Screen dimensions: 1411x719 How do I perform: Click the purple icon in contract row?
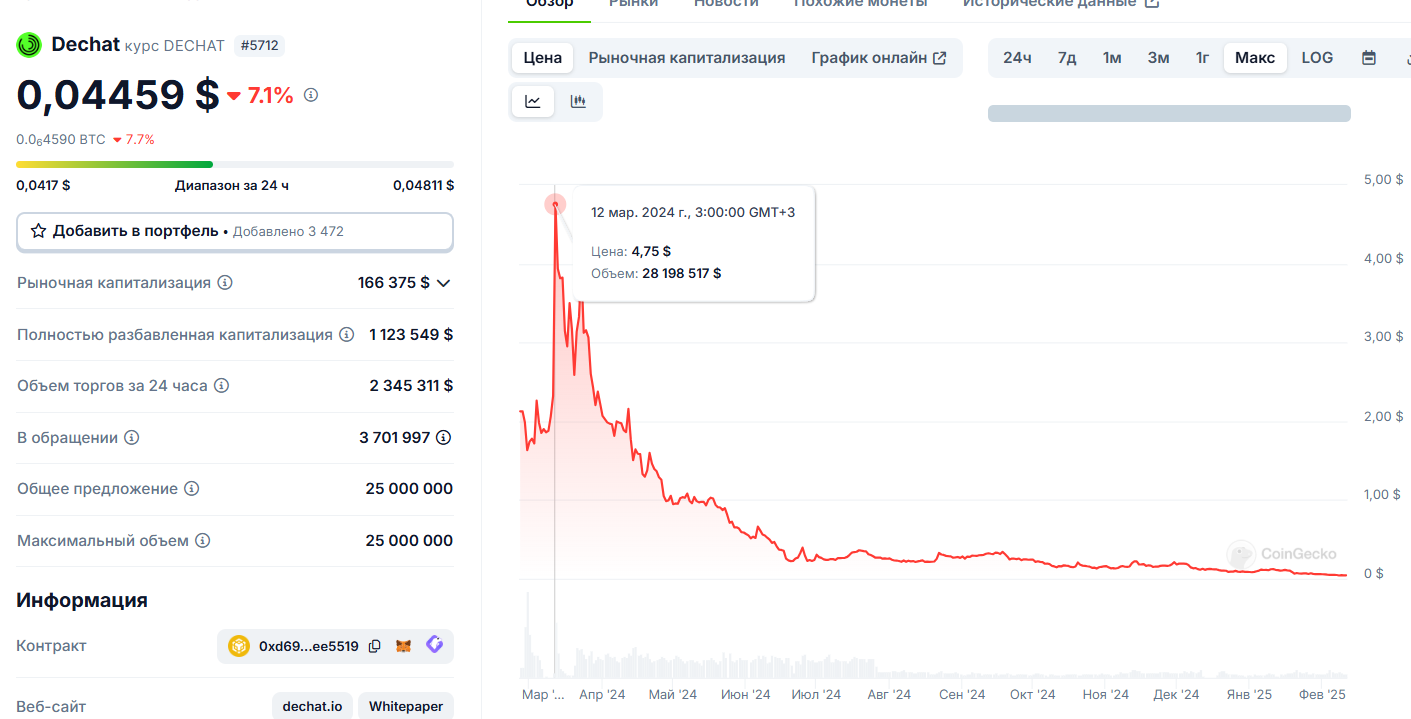(434, 646)
